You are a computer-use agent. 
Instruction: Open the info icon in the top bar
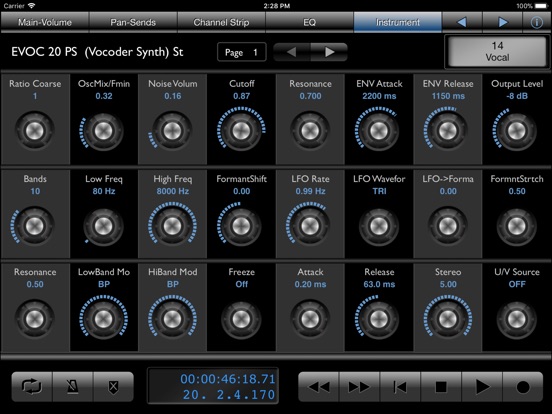[x=537, y=22]
